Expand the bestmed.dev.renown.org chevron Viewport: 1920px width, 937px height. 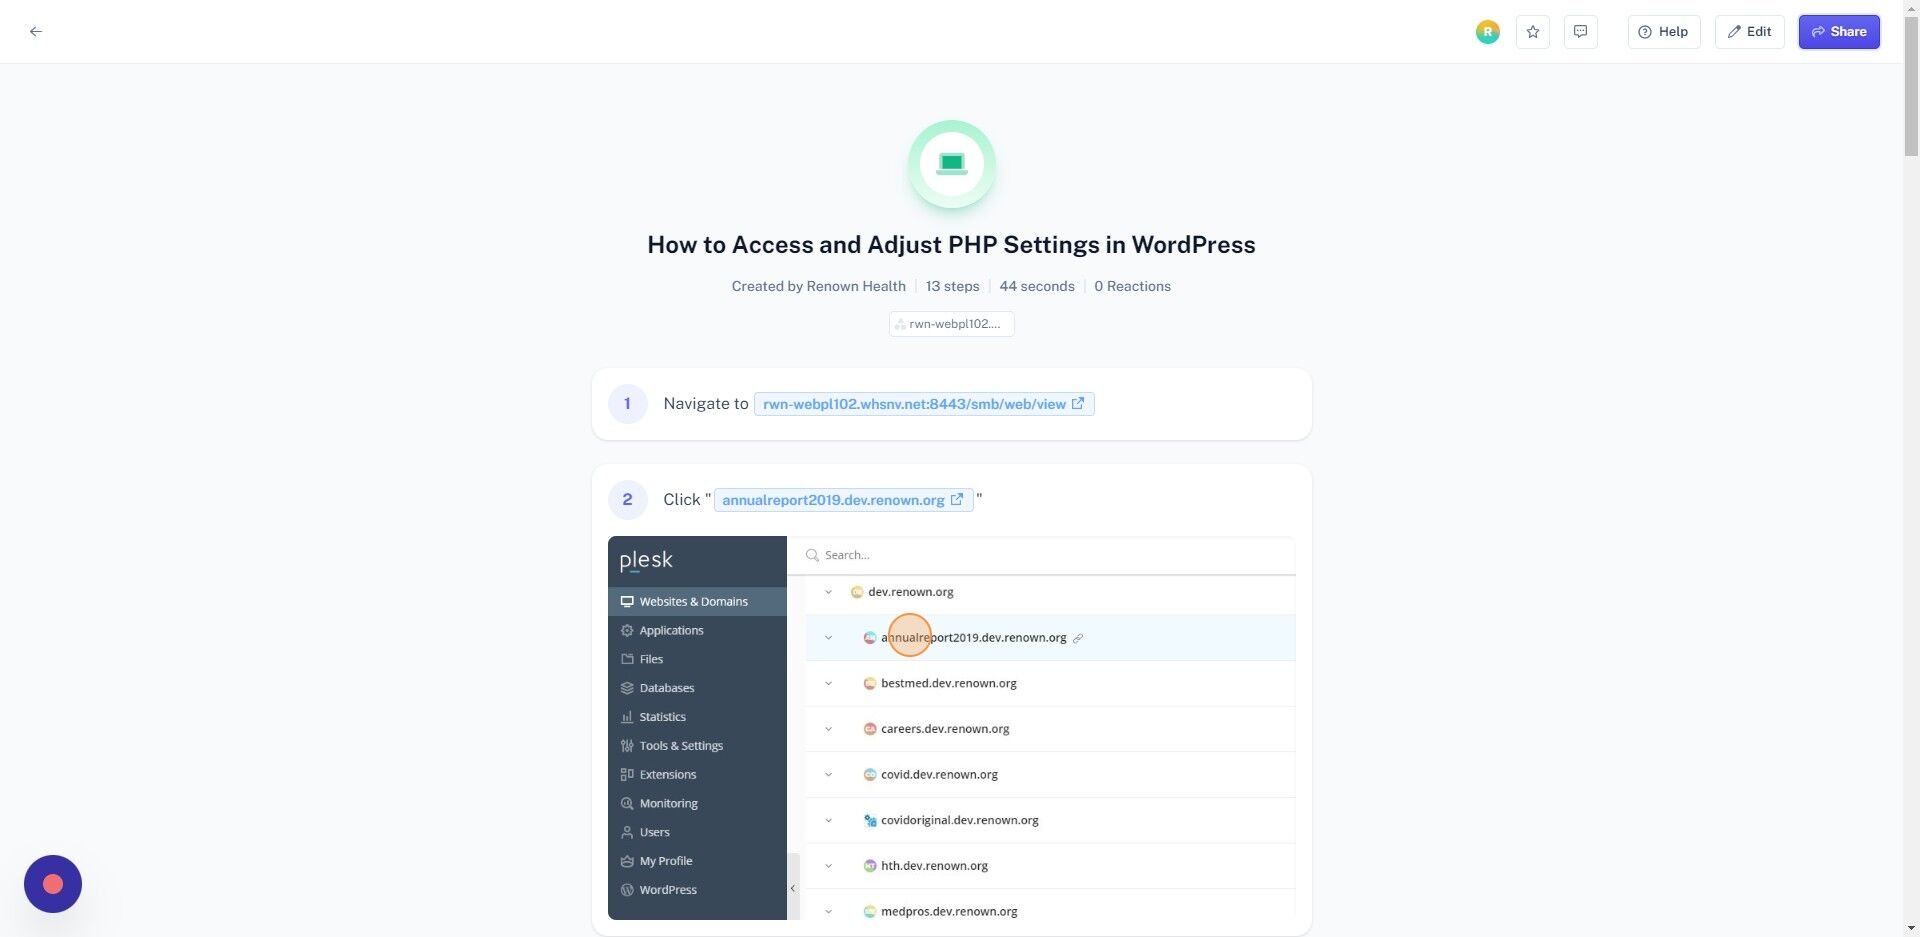pos(828,684)
